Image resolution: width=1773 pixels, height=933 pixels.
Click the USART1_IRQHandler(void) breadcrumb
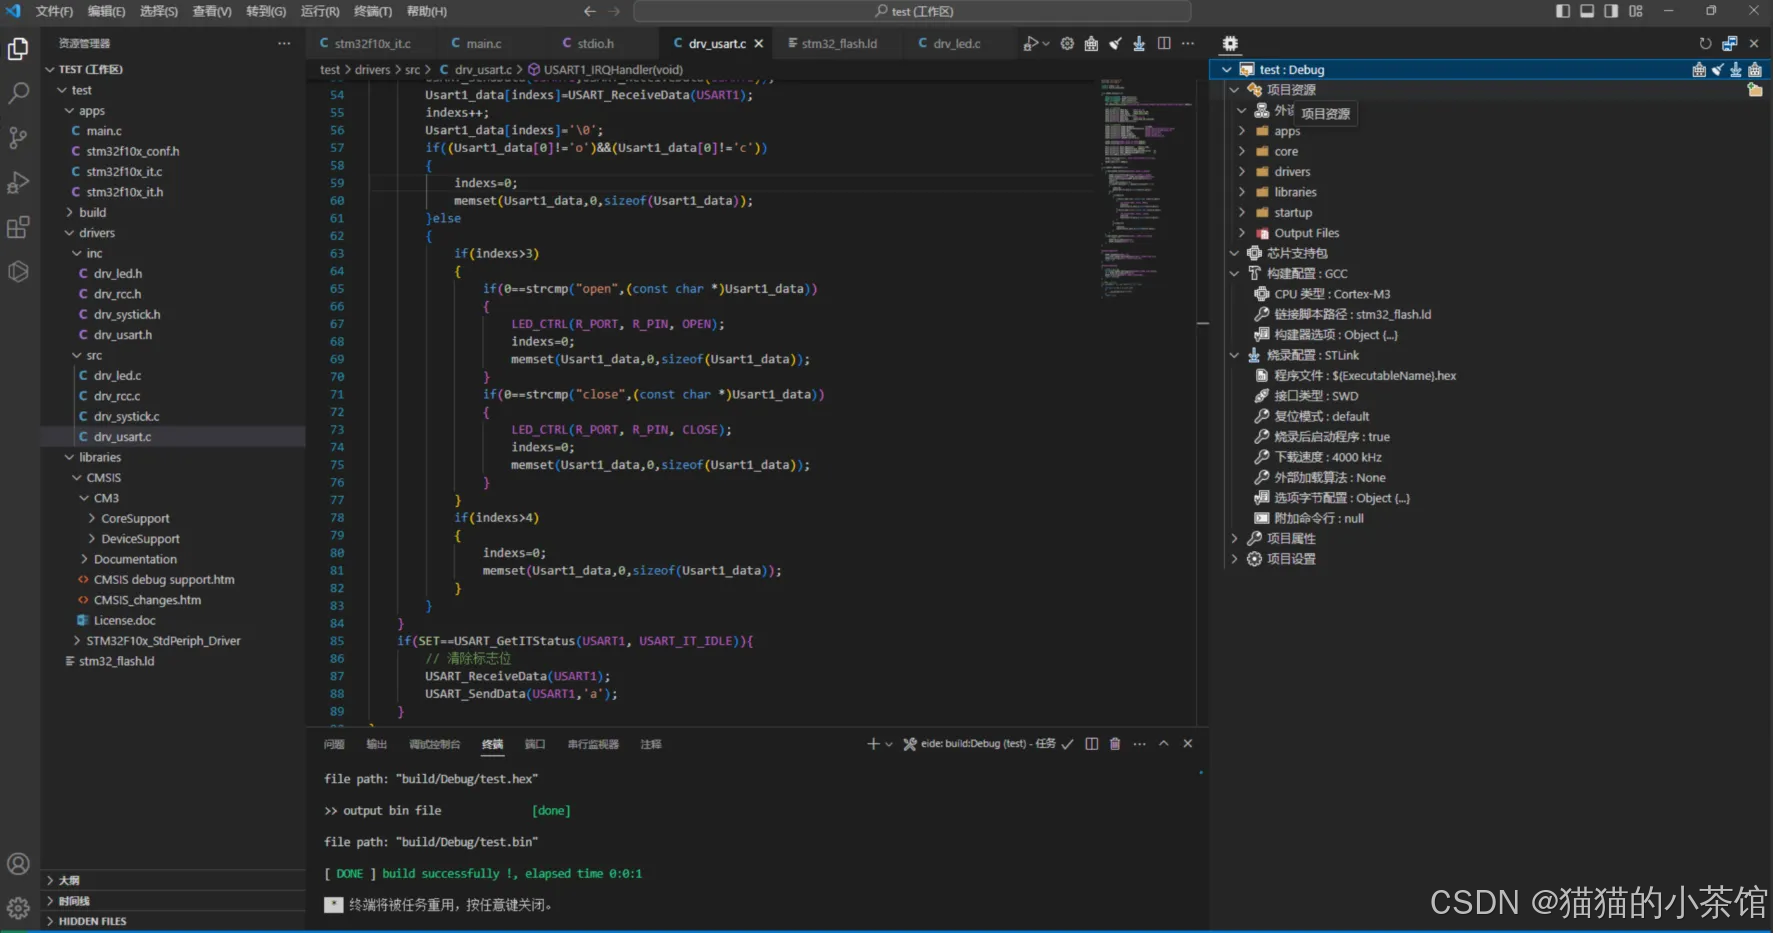[x=612, y=70]
